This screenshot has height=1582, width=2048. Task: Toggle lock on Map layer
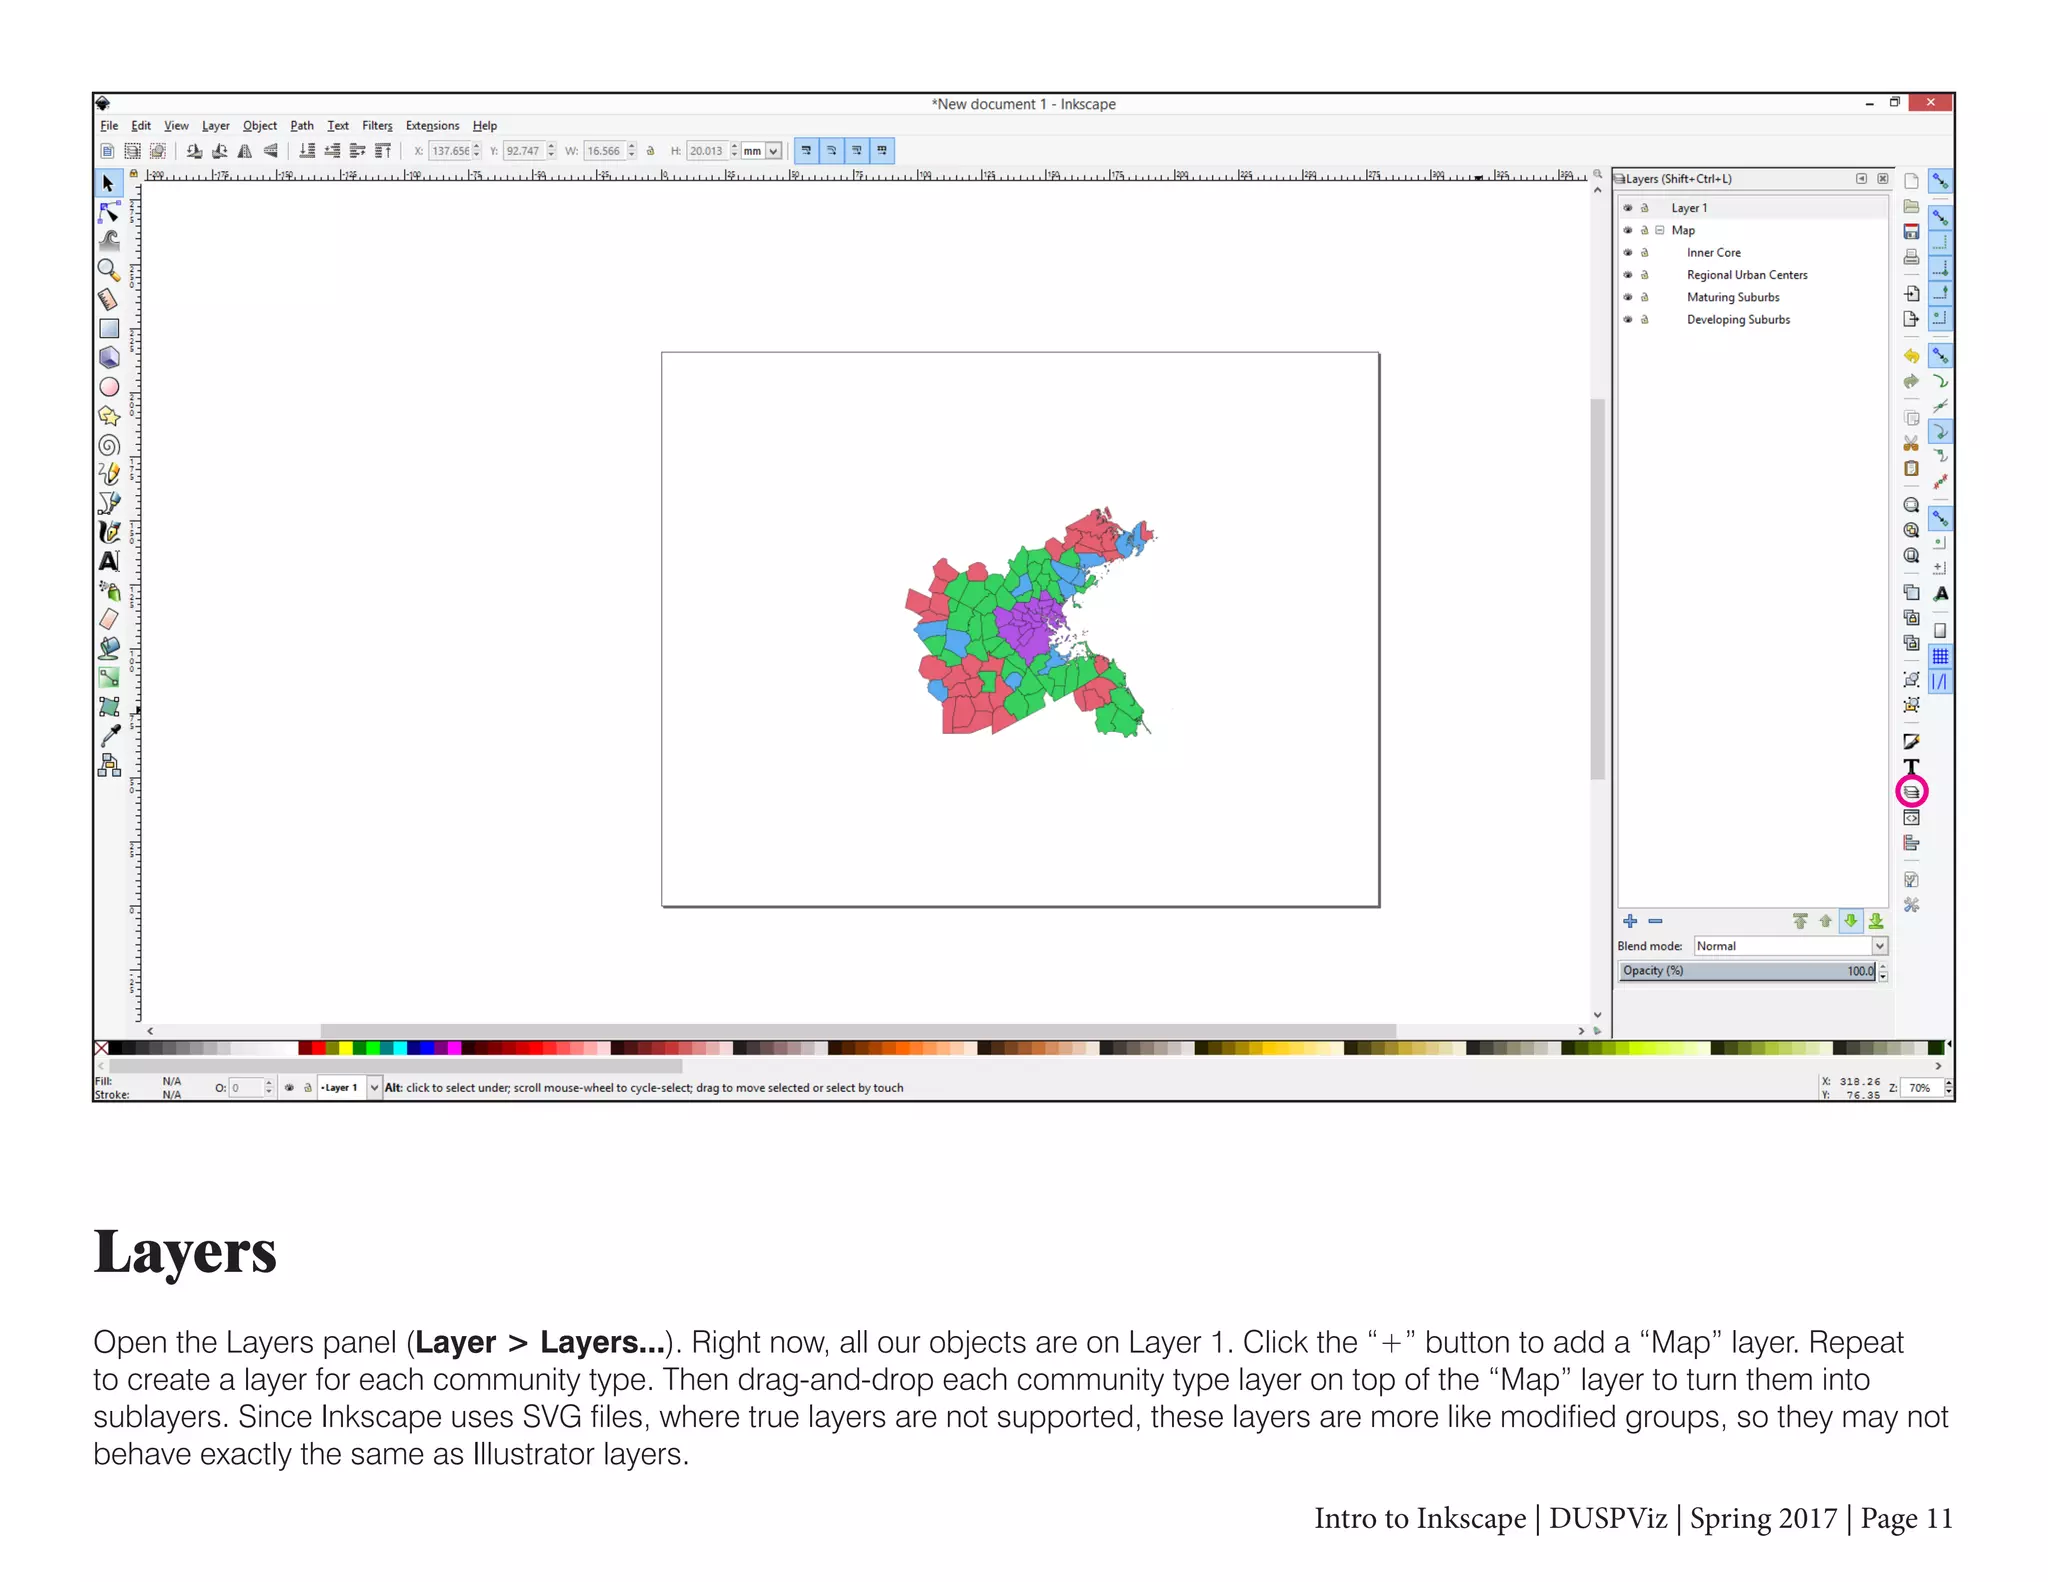[1644, 230]
